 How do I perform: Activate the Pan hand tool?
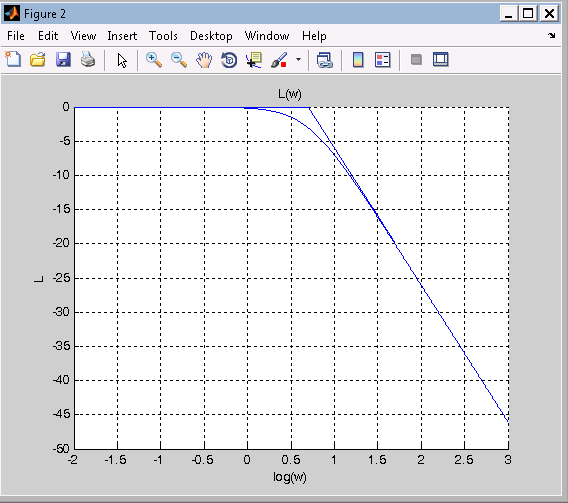pos(204,60)
